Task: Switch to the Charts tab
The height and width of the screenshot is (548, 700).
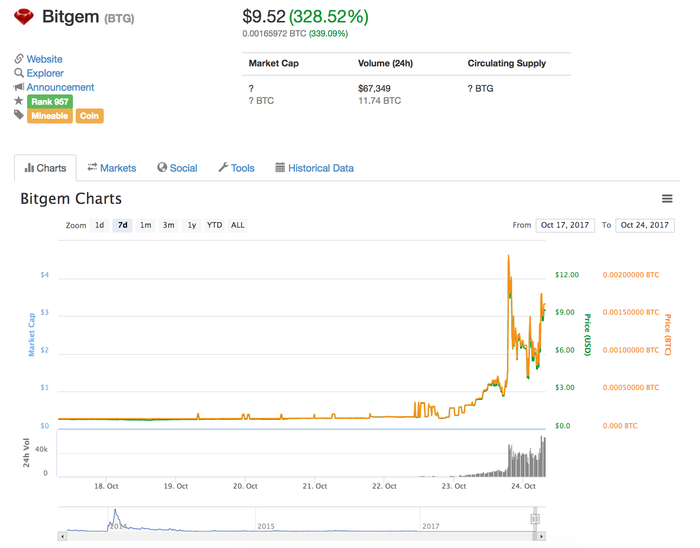Action: [x=45, y=168]
